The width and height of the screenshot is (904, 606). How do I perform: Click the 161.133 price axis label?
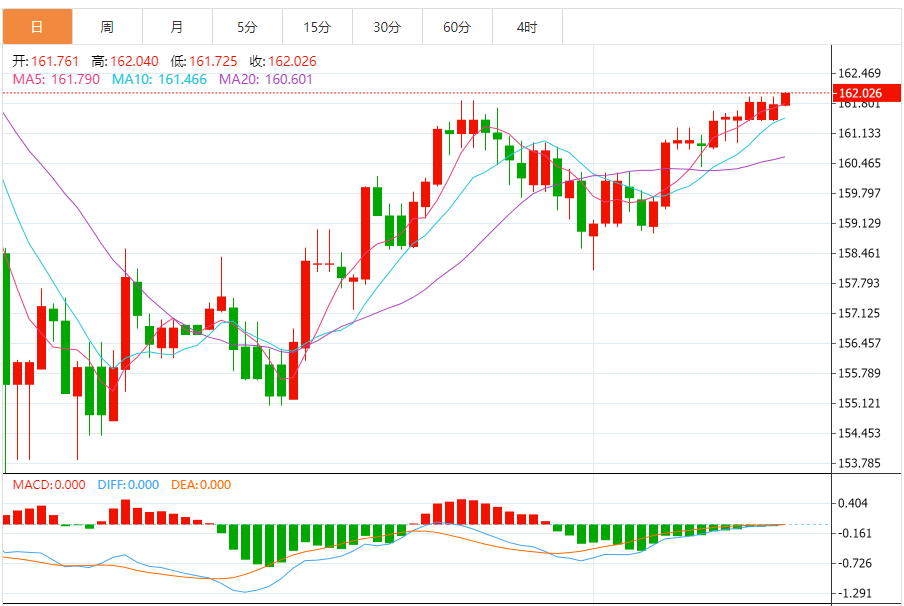[x=859, y=133]
